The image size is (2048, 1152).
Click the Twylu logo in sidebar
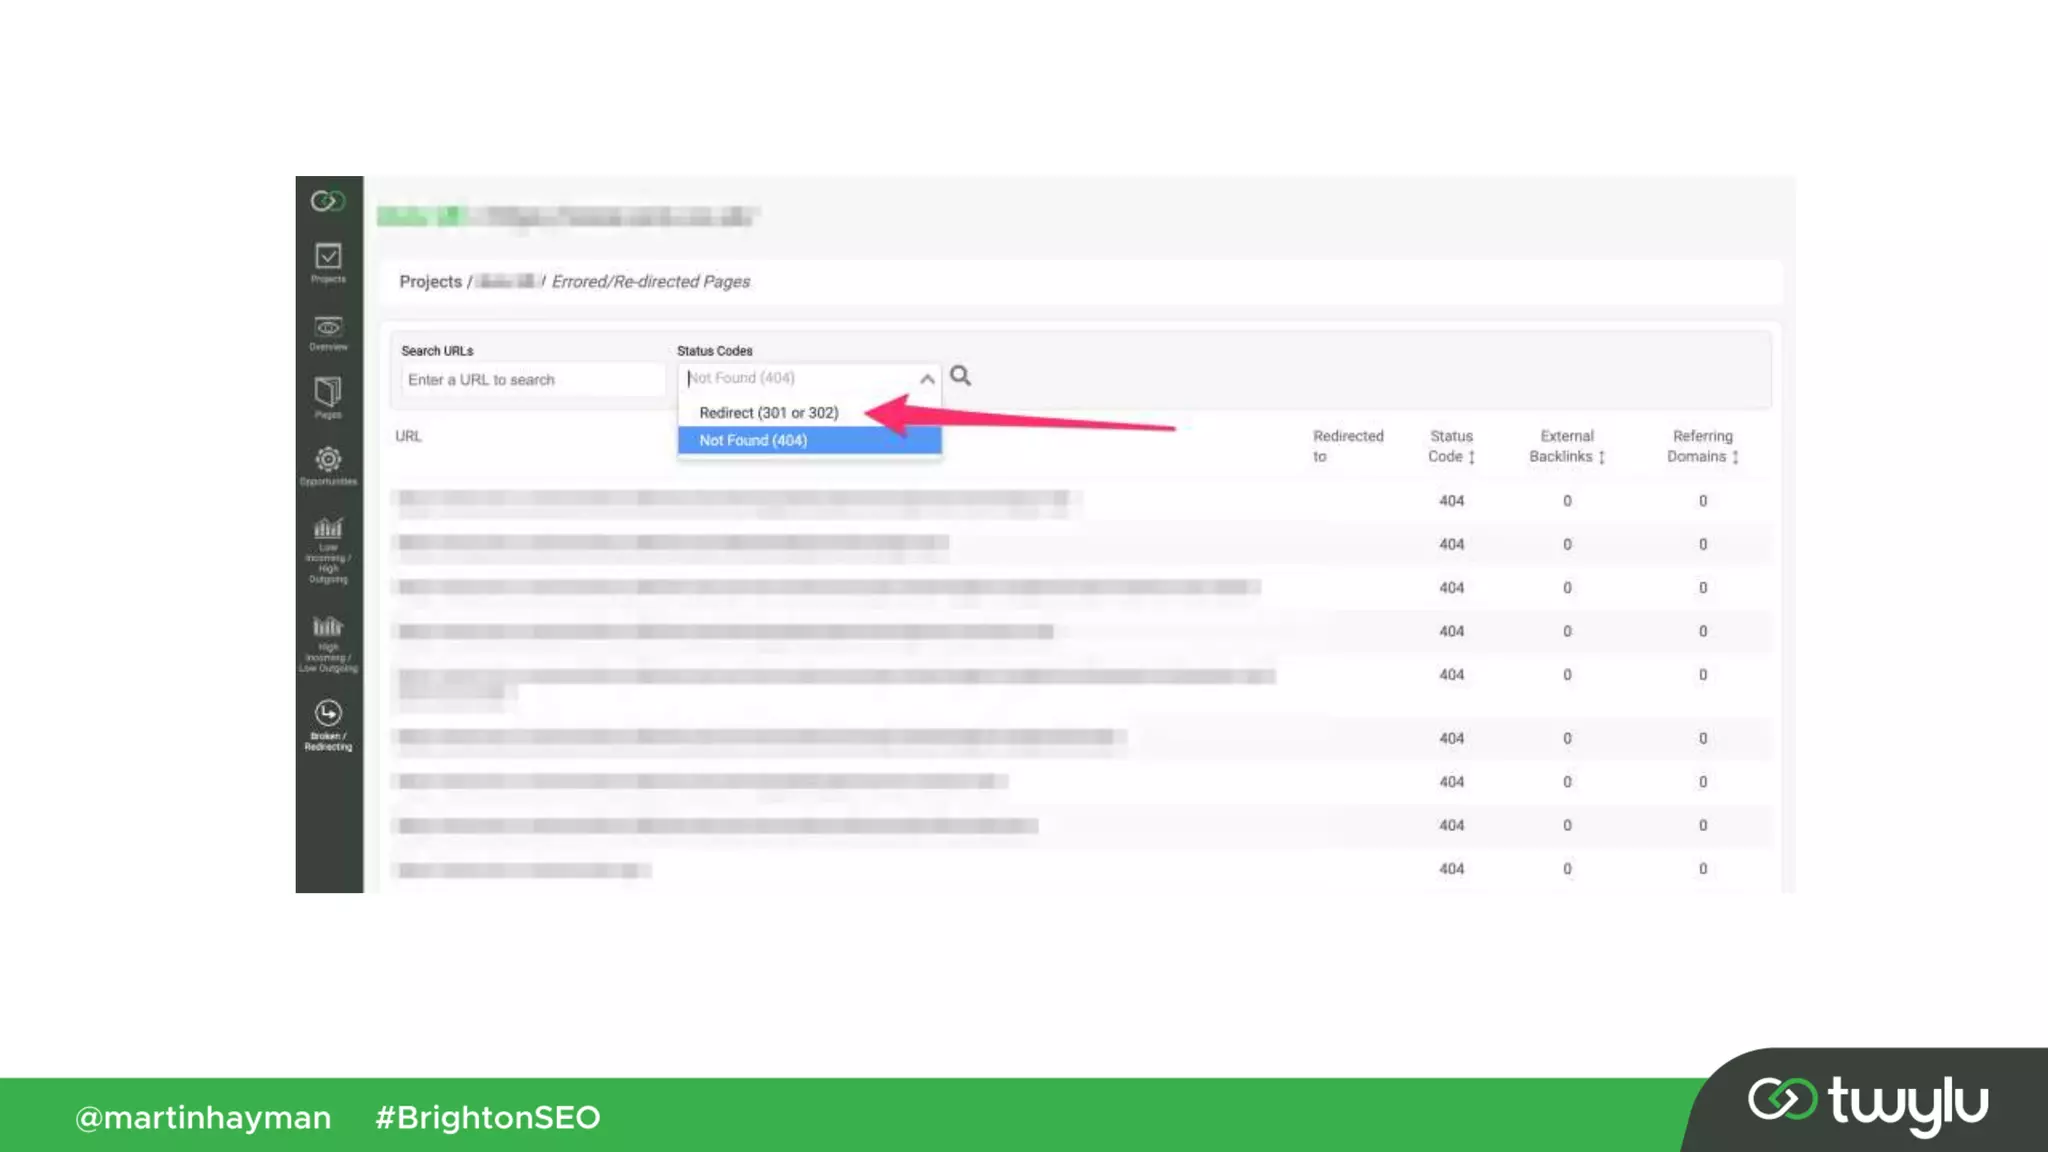(328, 201)
